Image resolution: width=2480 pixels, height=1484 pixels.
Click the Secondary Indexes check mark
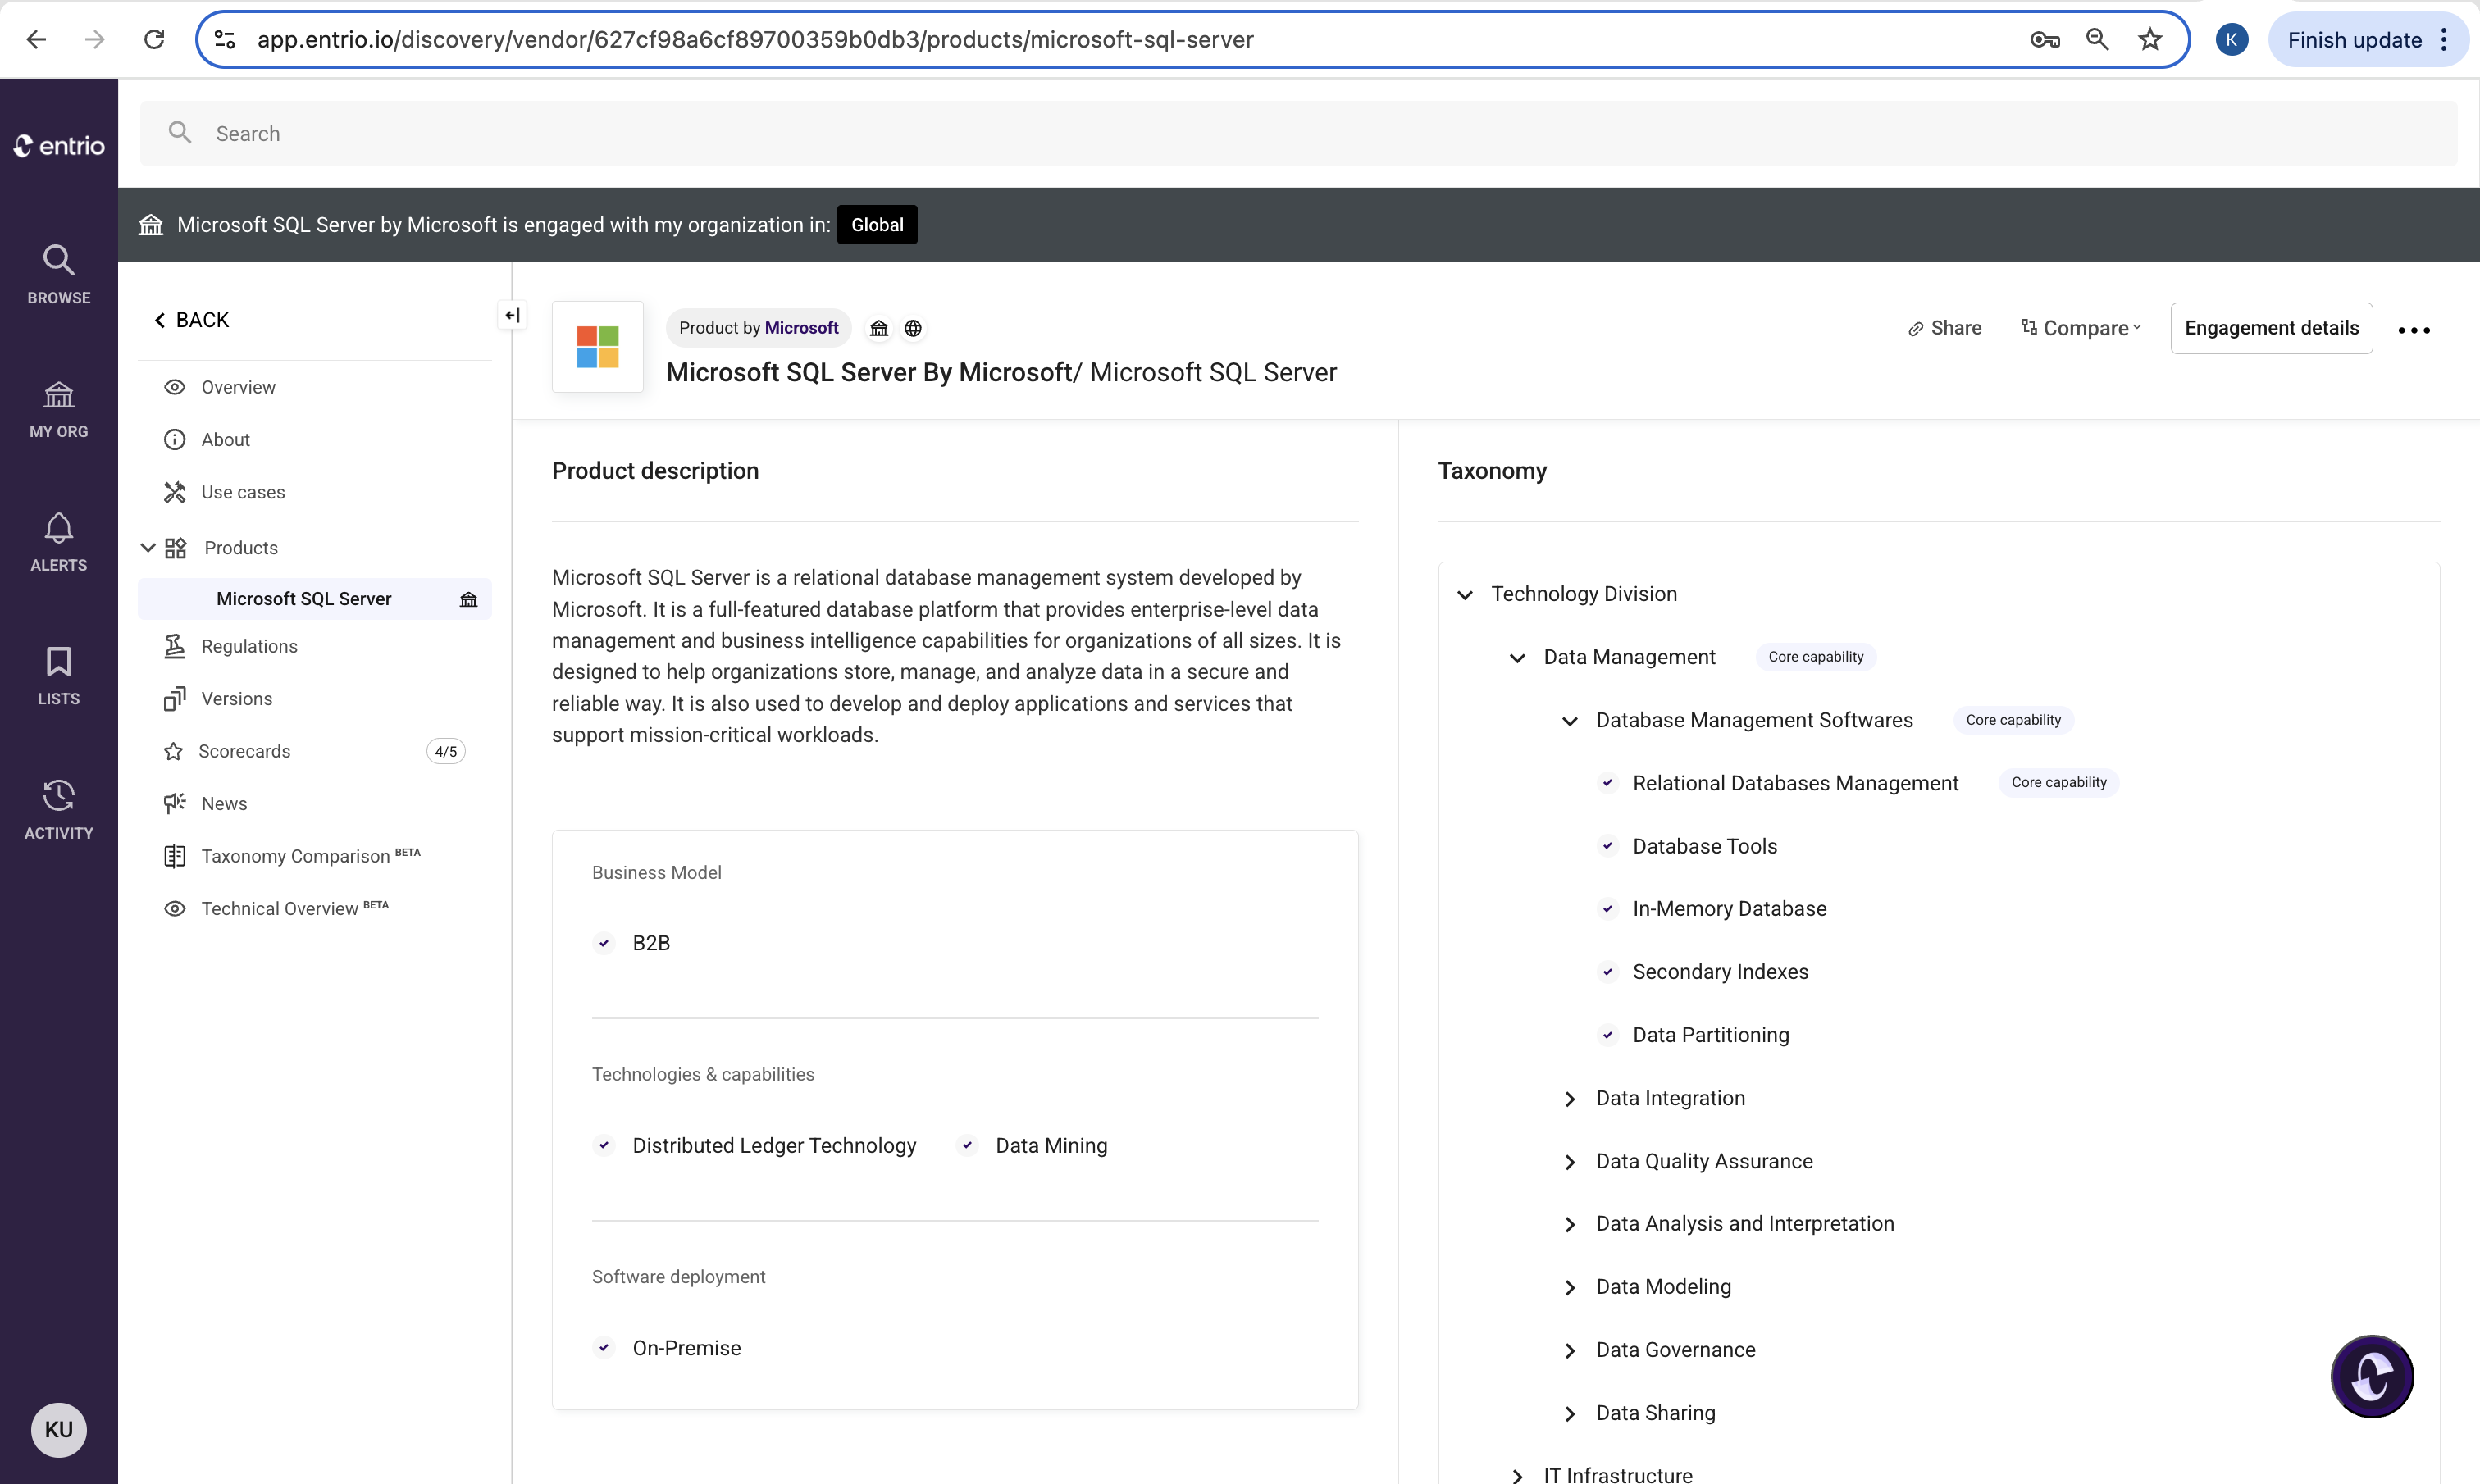pos(1608,972)
